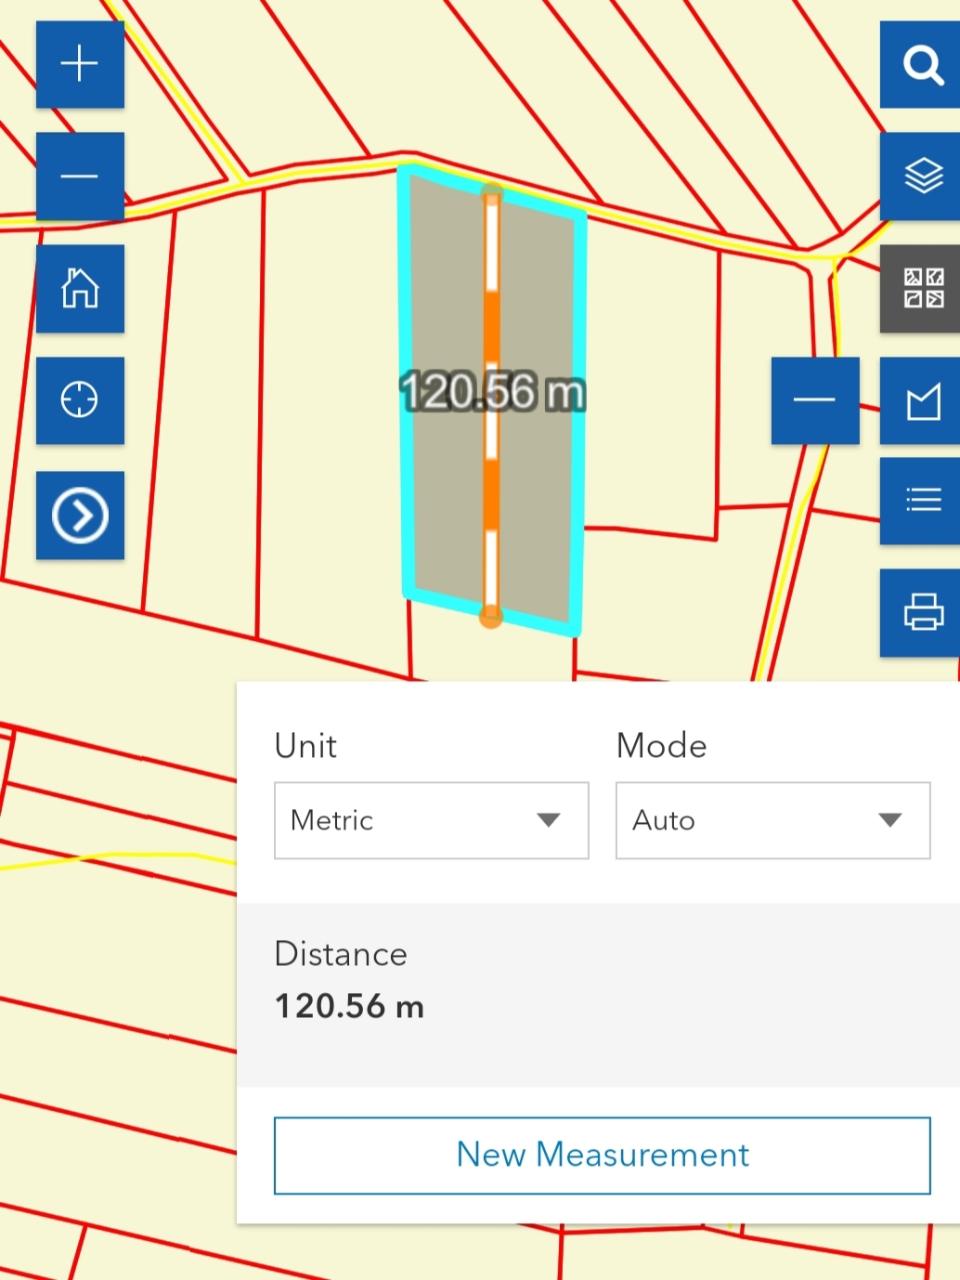Image resolution: width=960 pixels, height=1280 pixels.
Task: Zoom out using the left minus button
Action: [80, 177]
